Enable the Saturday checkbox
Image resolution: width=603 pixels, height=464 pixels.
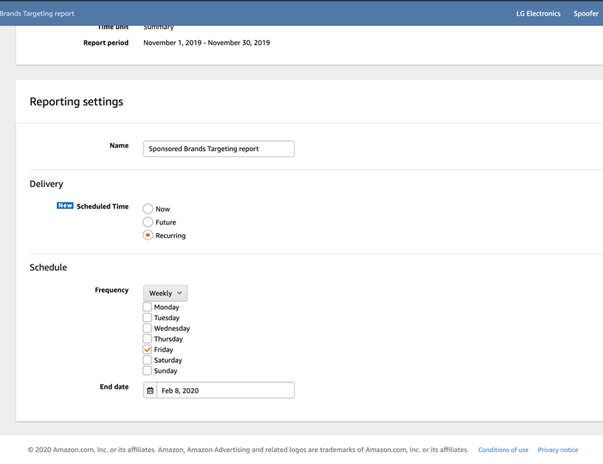[x=148, y=360]
